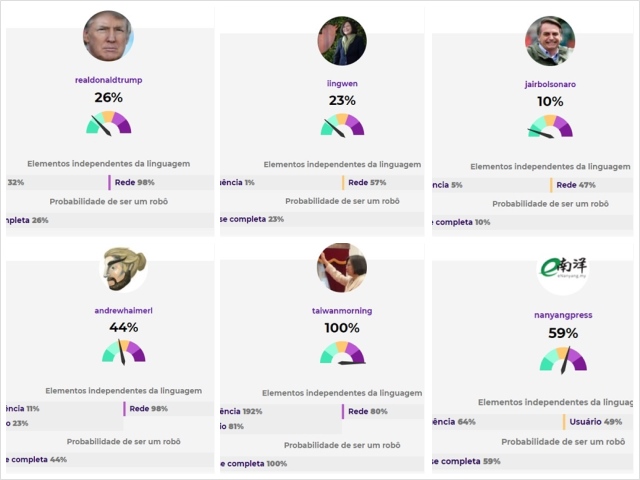Select the Rede 98% bar under realdonaldtrump

point(160,182)
